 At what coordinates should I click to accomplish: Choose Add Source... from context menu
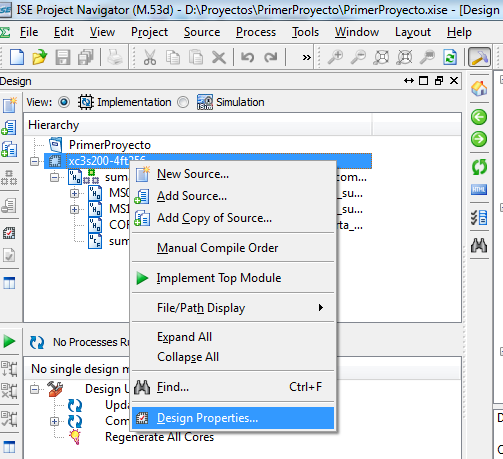(233, 196)
